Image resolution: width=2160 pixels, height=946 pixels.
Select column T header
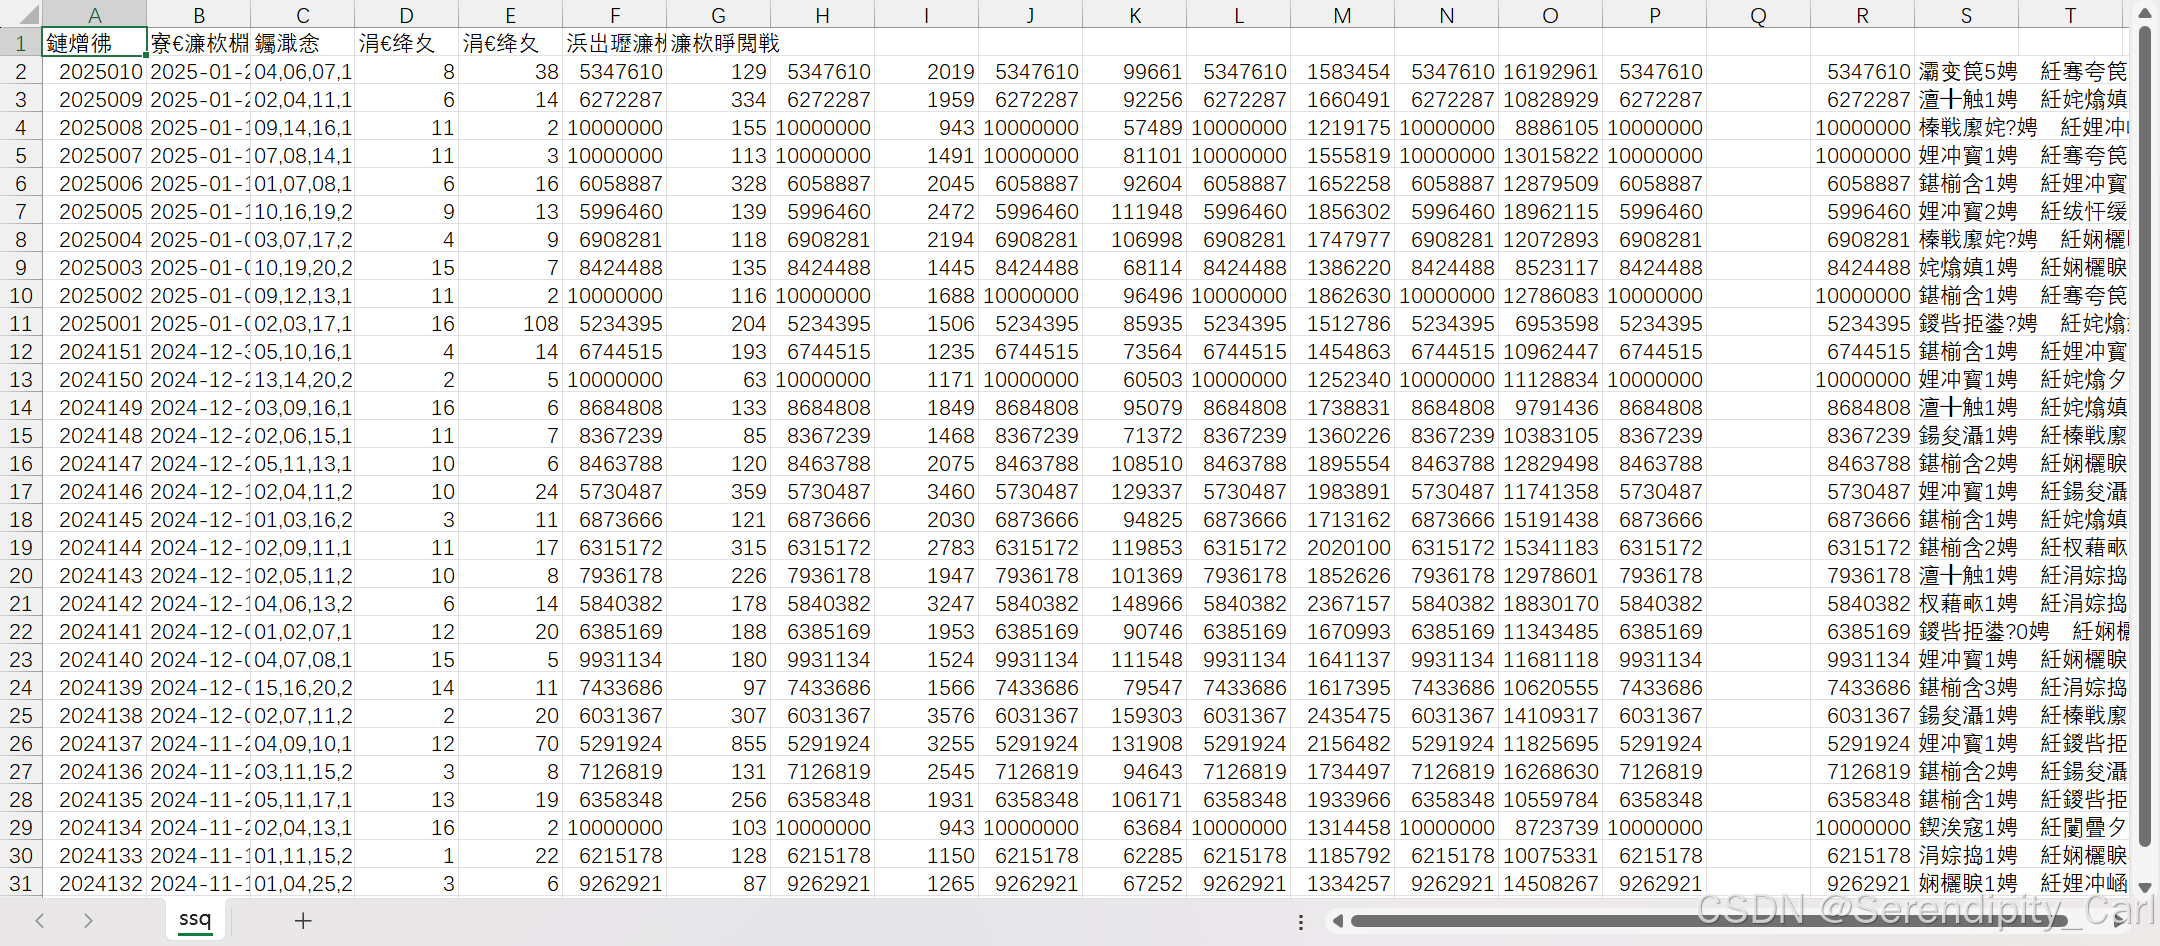pyautogui.click(x=2071, y=15)
